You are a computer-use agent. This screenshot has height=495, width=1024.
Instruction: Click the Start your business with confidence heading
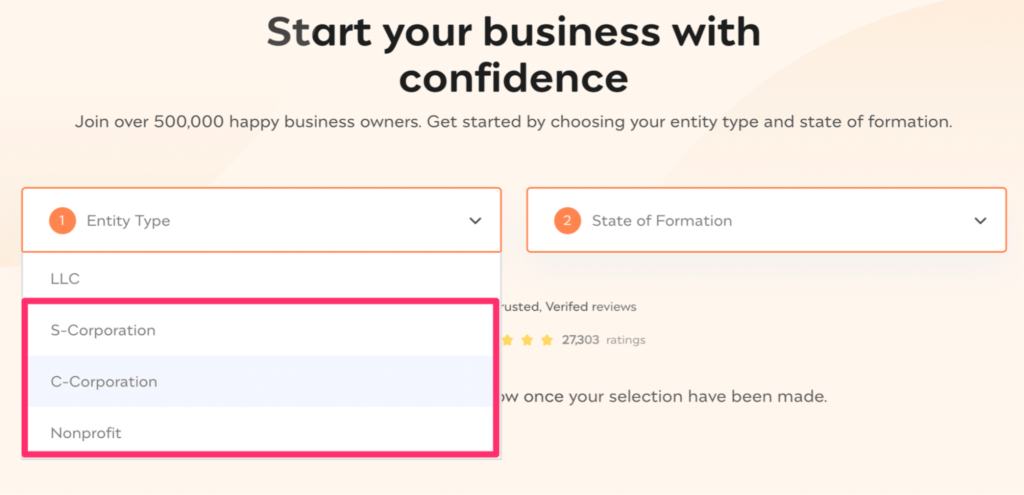point(513,54)
